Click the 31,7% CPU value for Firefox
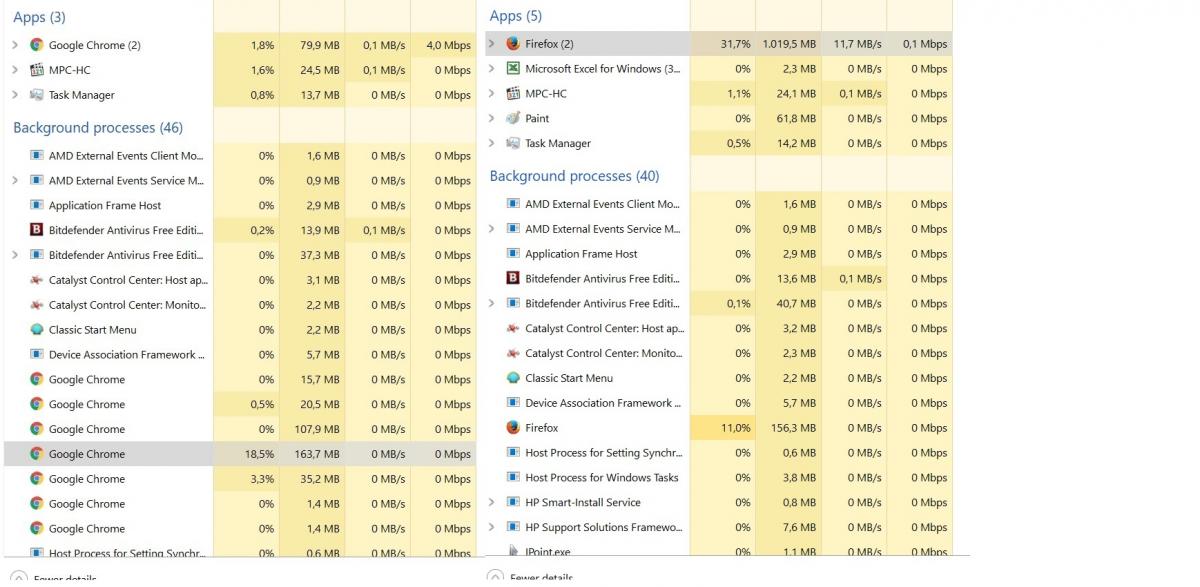 [x=735, y=44]
